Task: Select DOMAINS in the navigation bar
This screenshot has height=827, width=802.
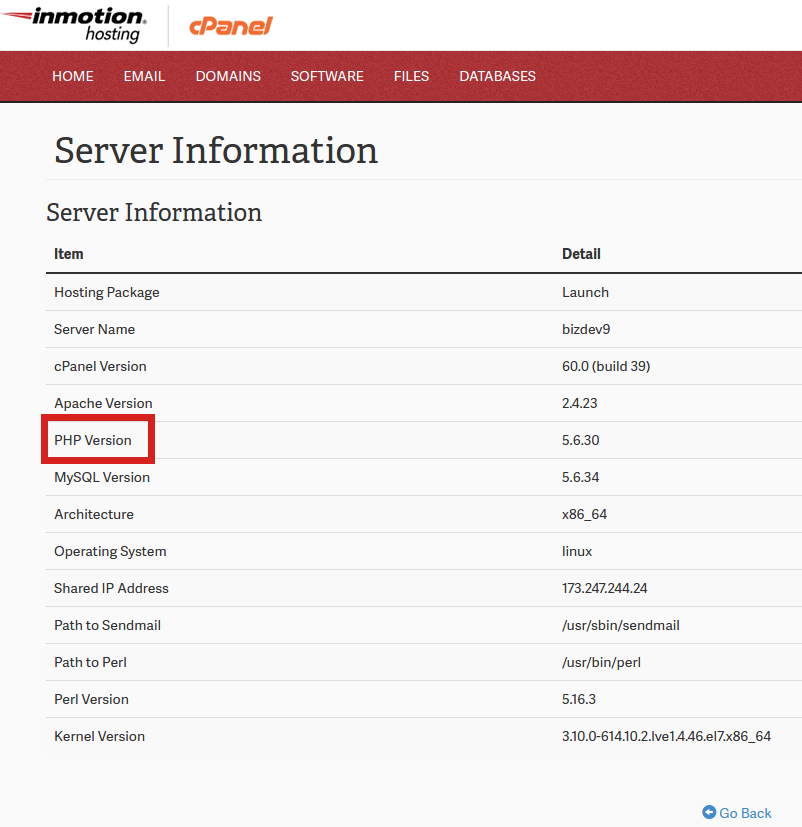Action: 228,76
